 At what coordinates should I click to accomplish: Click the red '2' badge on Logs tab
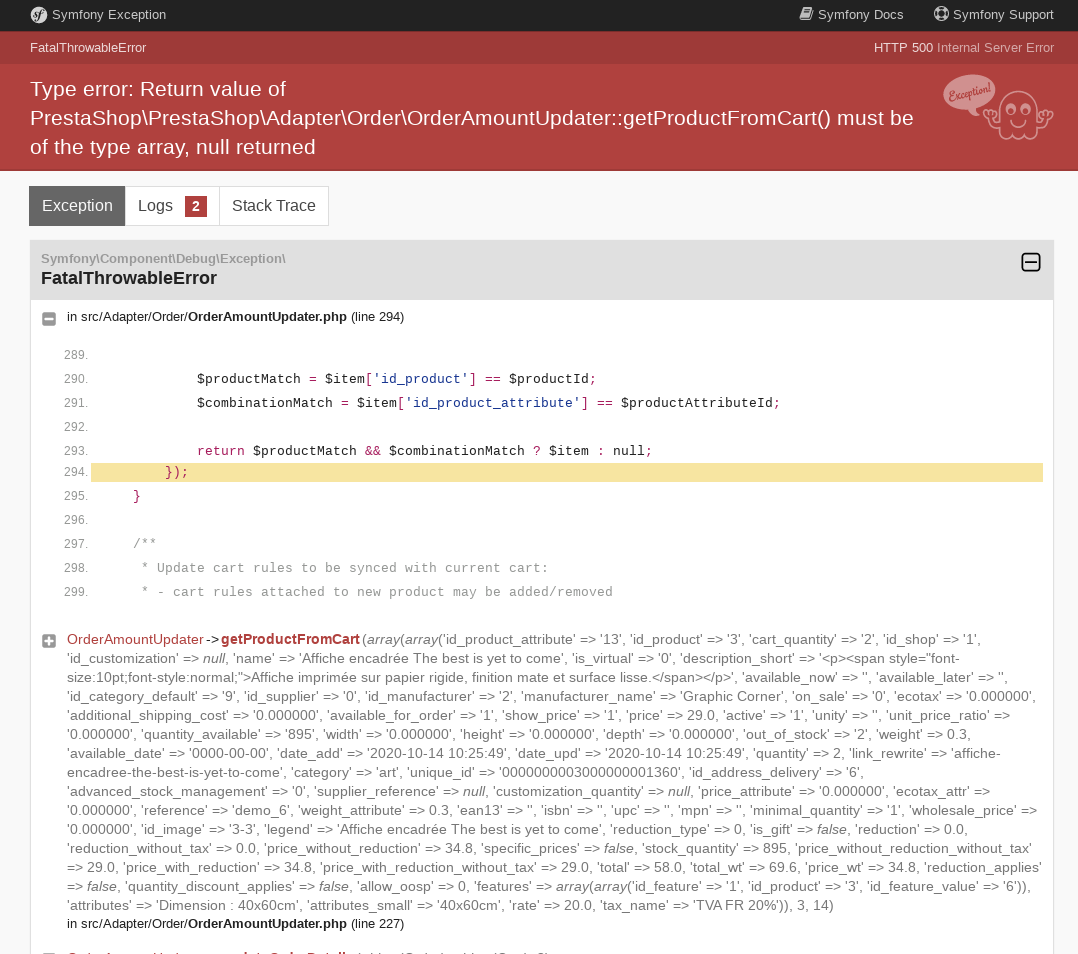196,206
